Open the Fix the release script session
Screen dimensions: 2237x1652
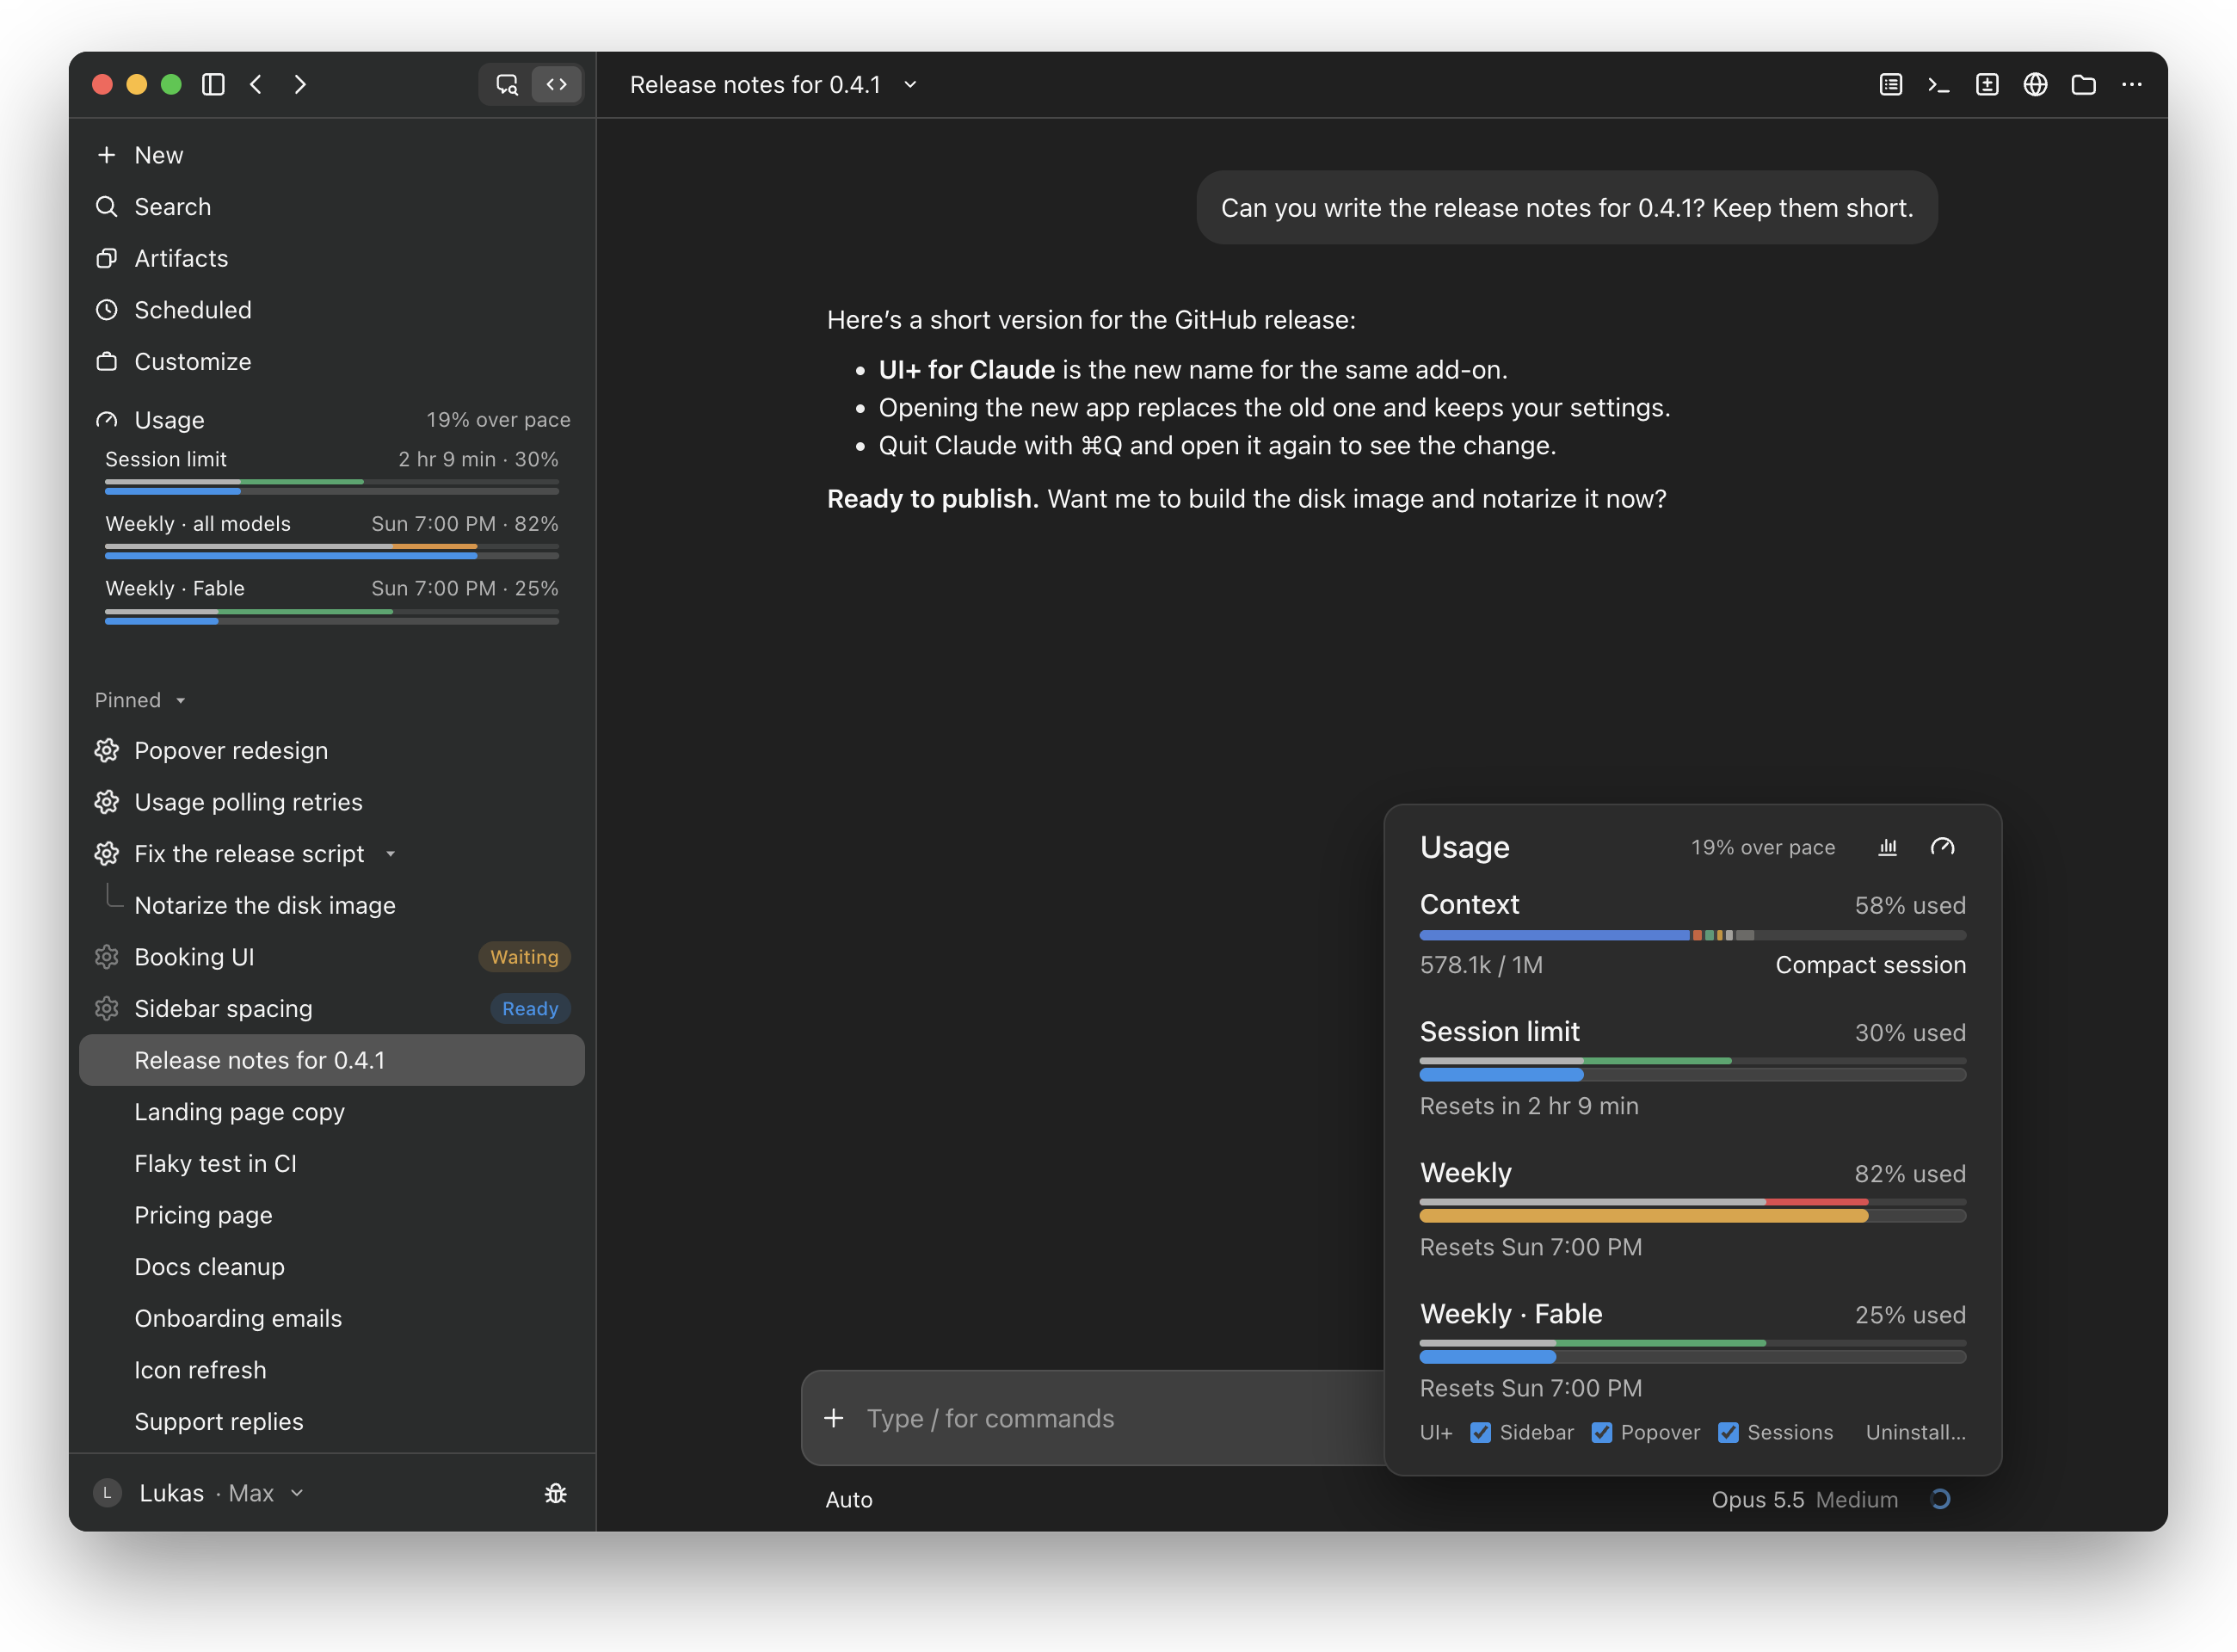tap(332, 853)
